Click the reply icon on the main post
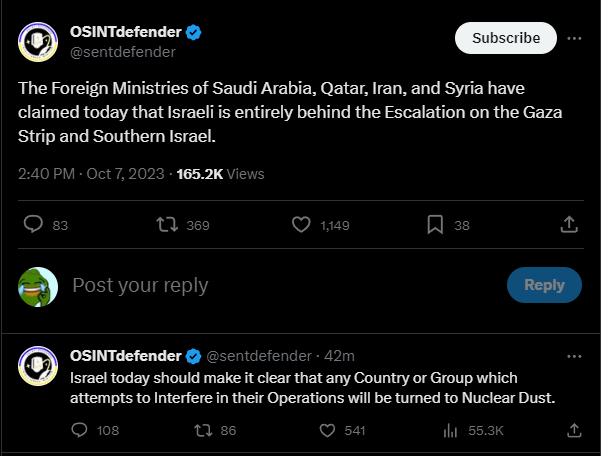601x456 pixels. (x=33, y=225)
